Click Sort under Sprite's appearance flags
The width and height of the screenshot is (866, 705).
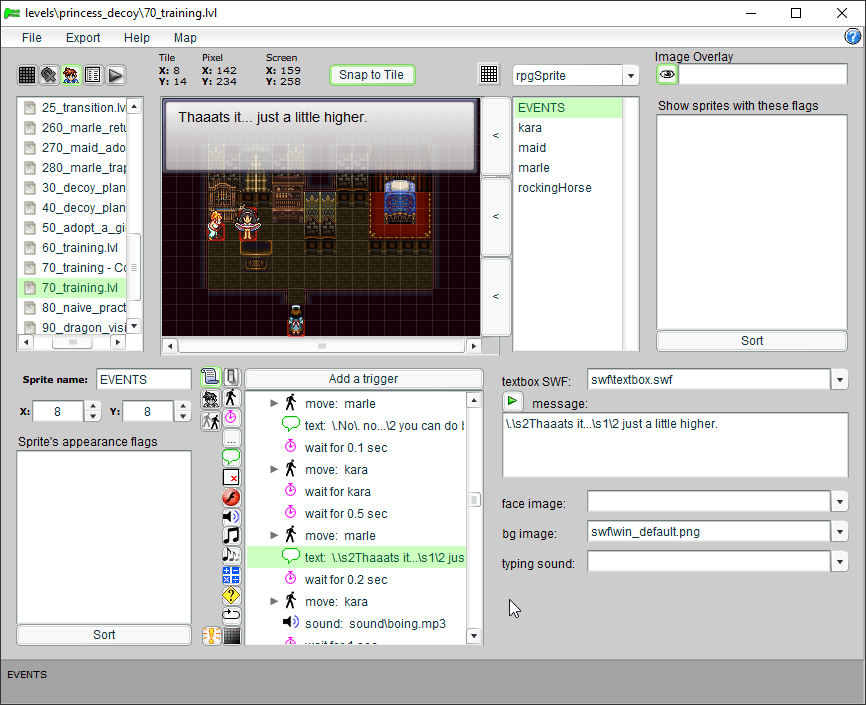pos(104,635)
